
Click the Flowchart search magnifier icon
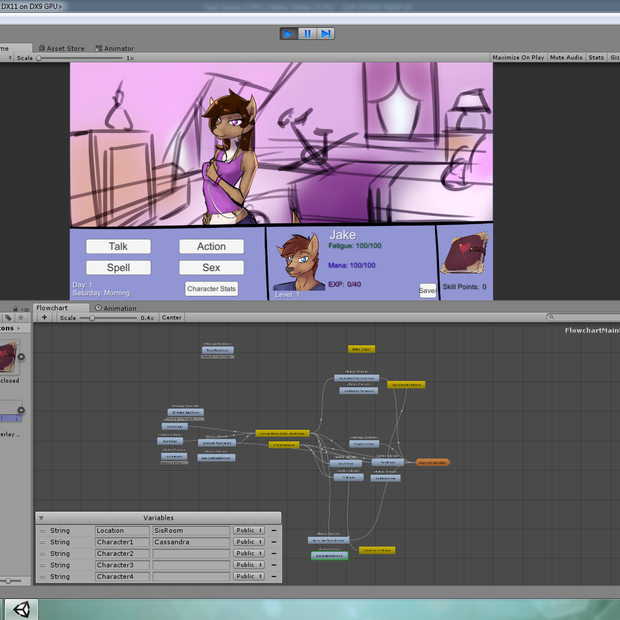(x=551, y=317)
